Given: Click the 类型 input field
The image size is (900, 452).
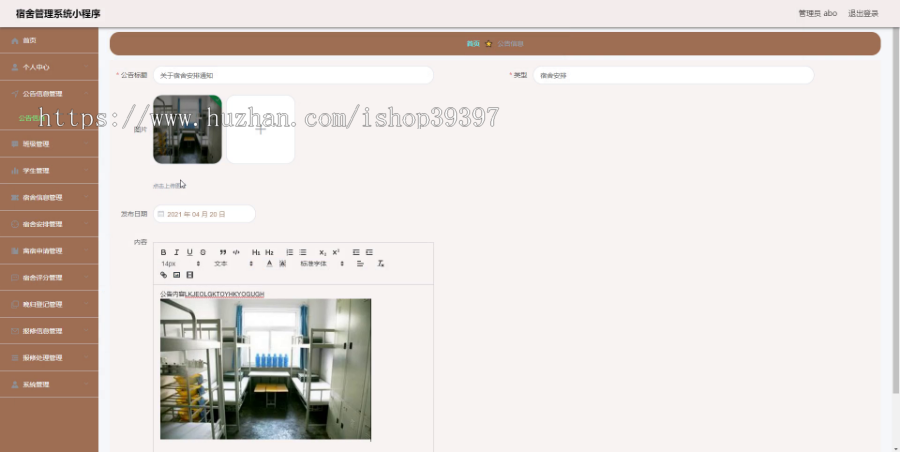Looking at the screenshot, I should click(673, 75).
